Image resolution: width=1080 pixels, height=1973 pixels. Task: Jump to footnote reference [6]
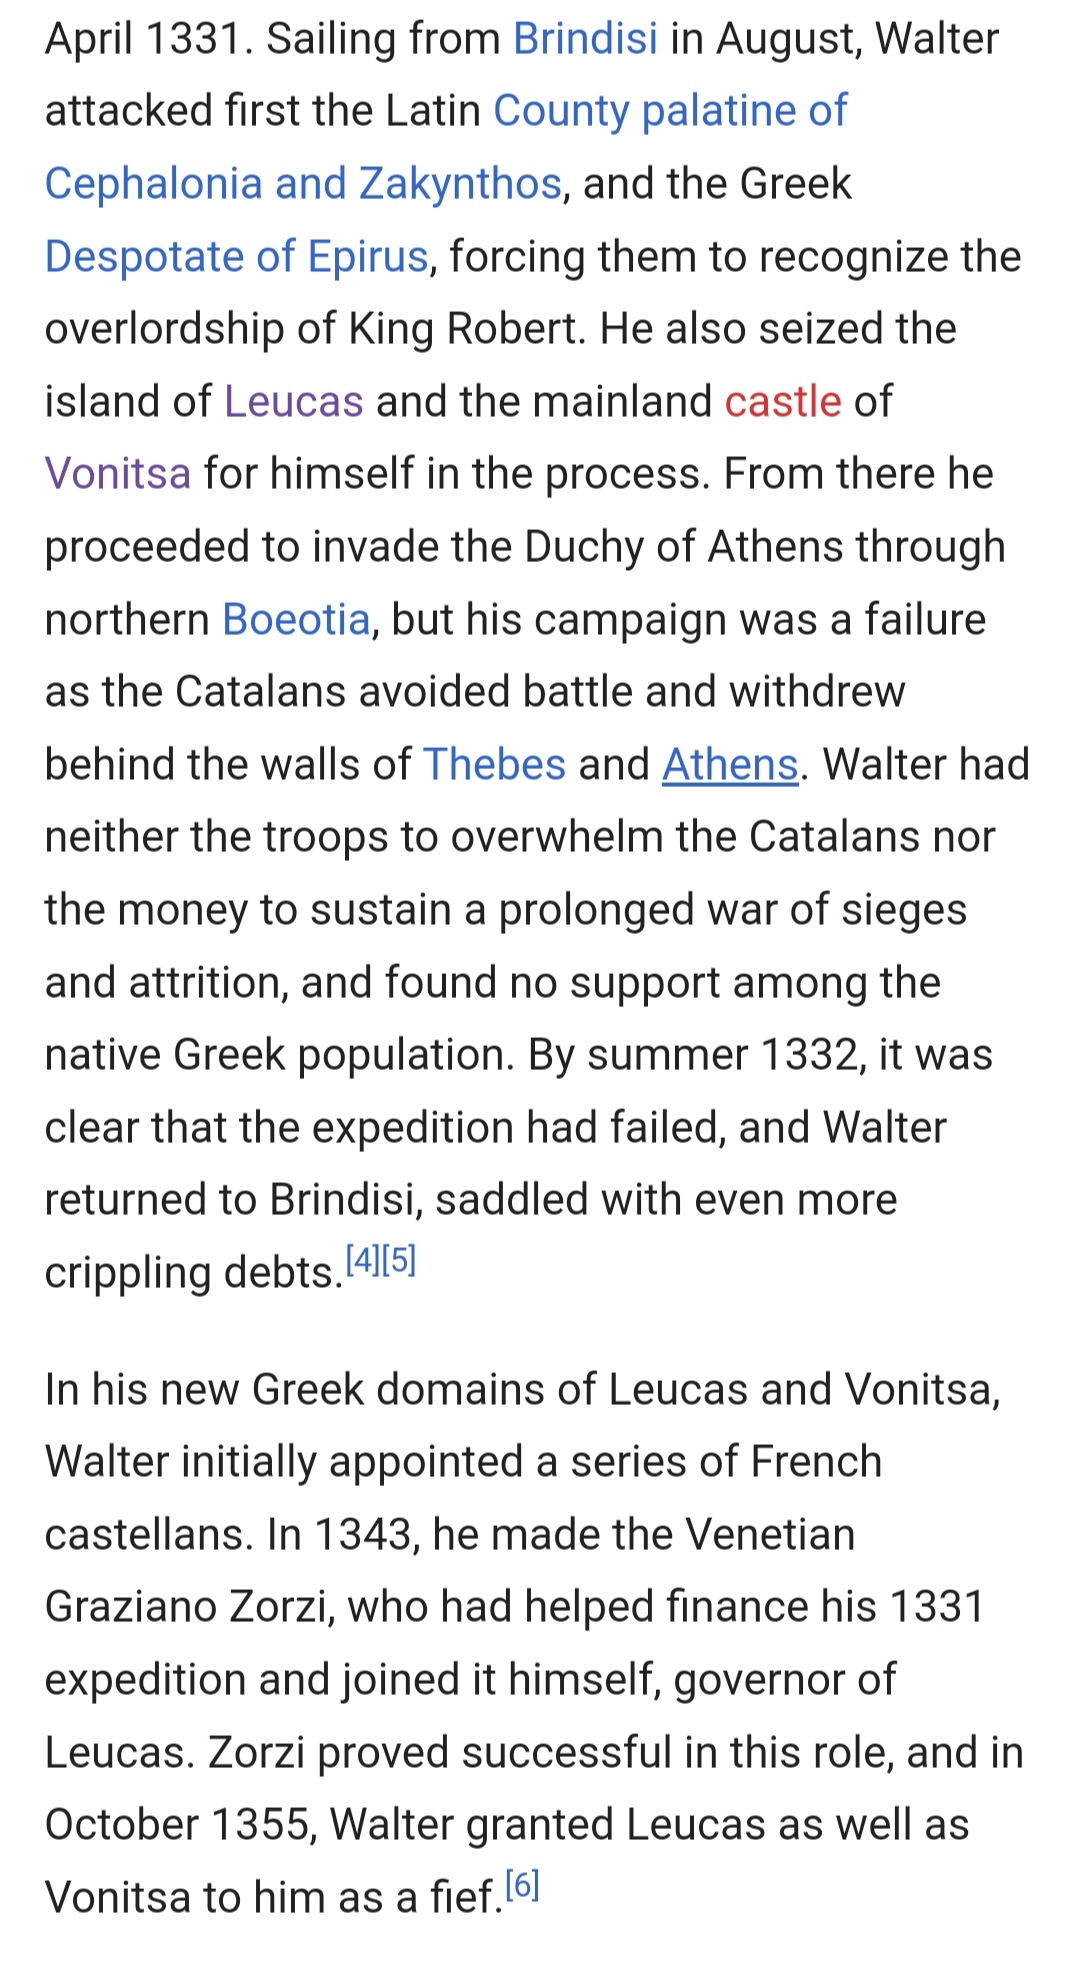pyautogui.click(x=522, y=1885)
